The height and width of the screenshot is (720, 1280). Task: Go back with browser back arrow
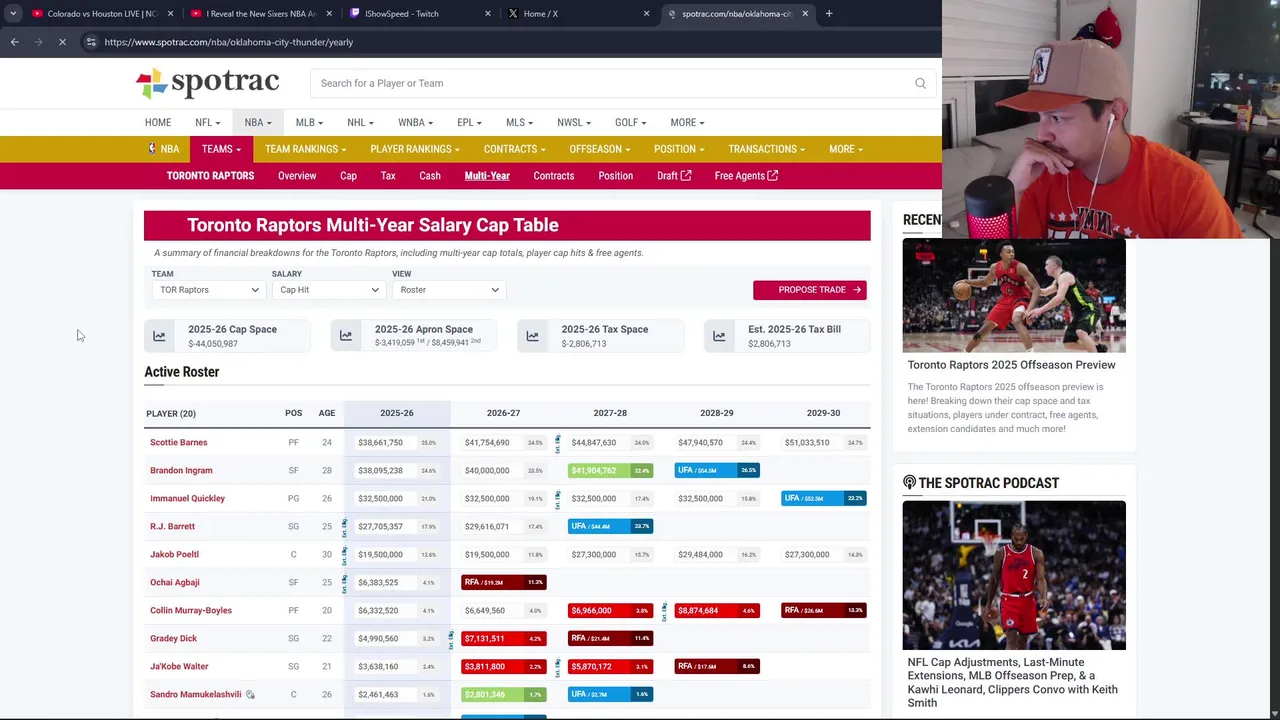click(x=15, y=42)
